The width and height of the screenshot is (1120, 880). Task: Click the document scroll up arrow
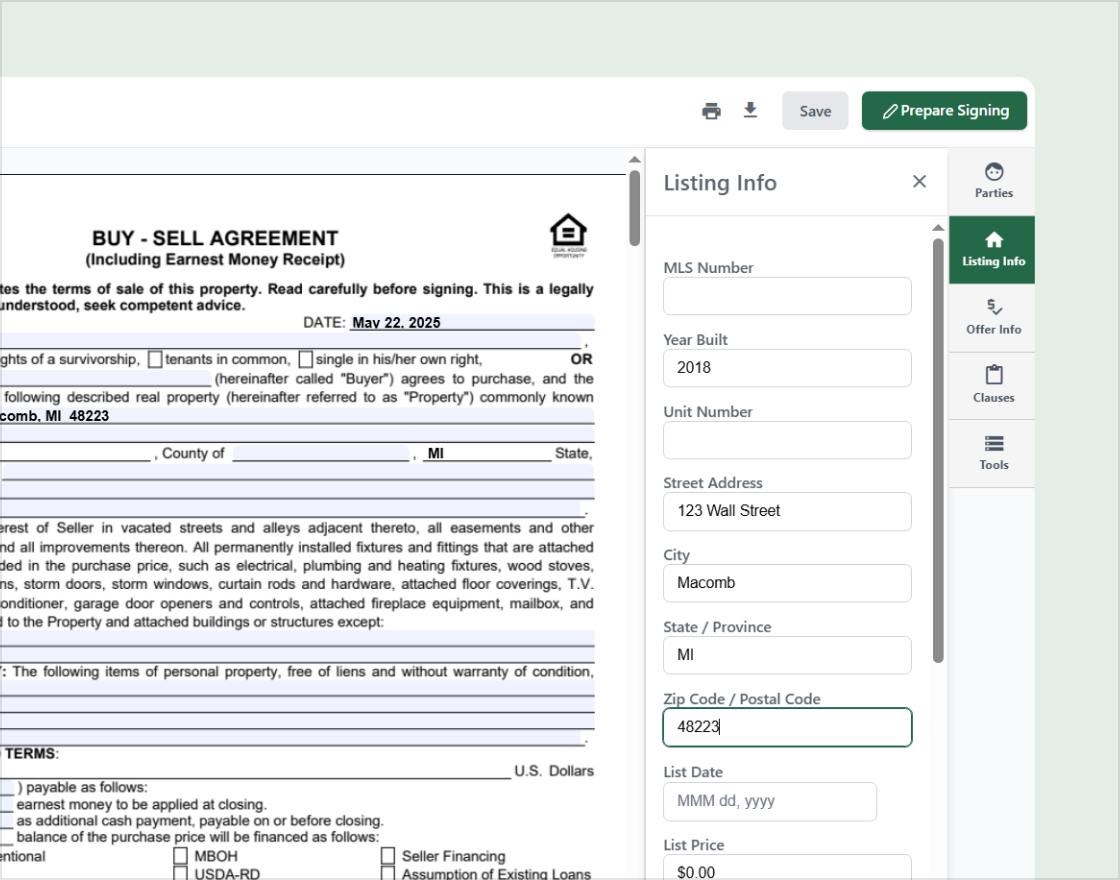click(634, 159)
